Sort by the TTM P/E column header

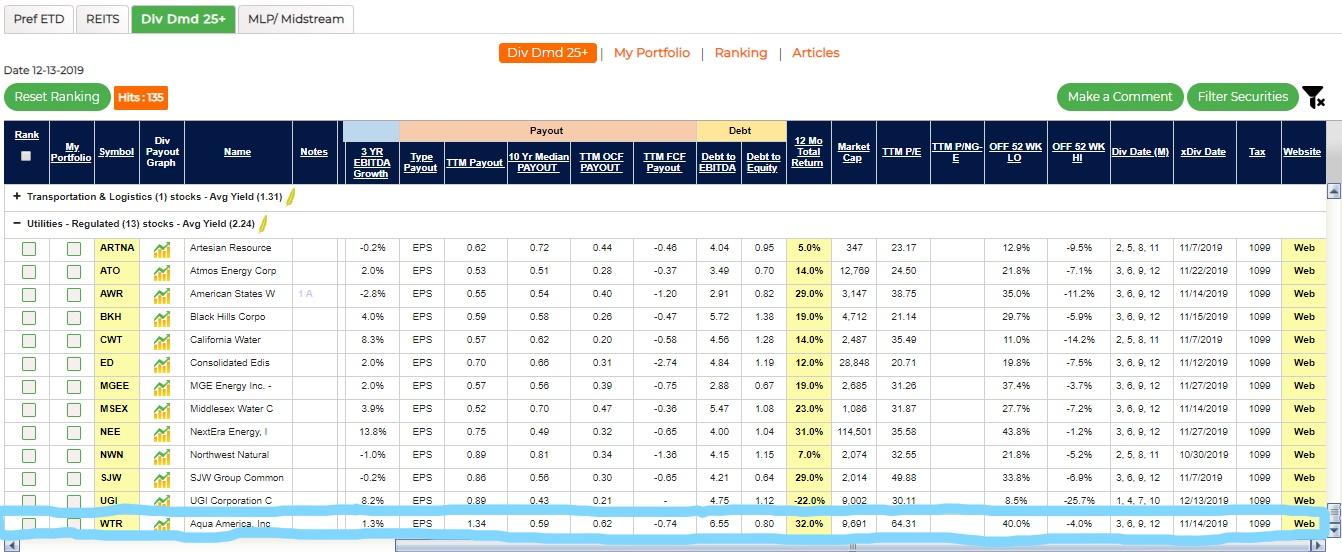(901, 152)
